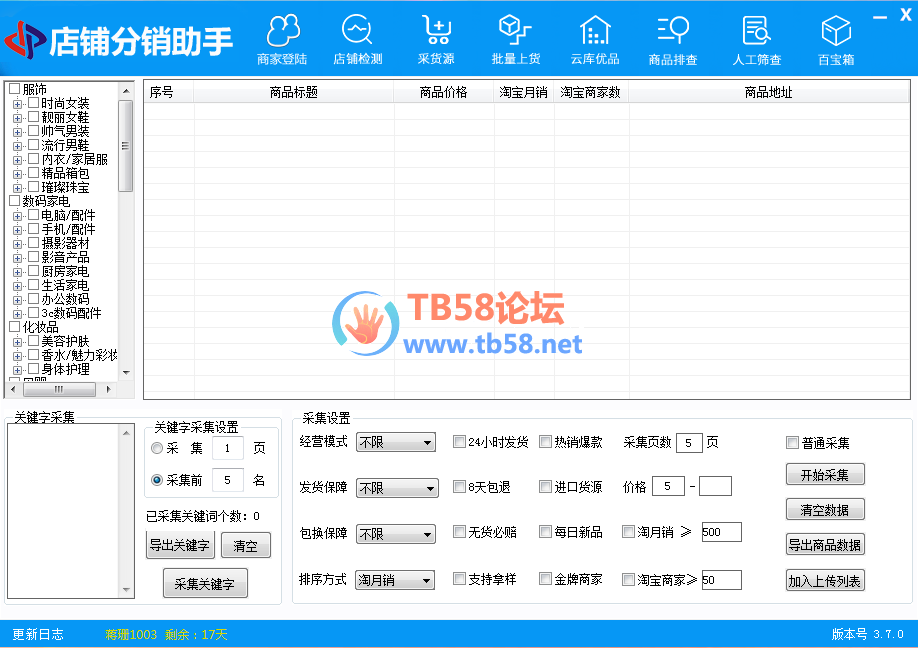Click the 采集关键字 button
918x648 pixels.
(205, 584)
